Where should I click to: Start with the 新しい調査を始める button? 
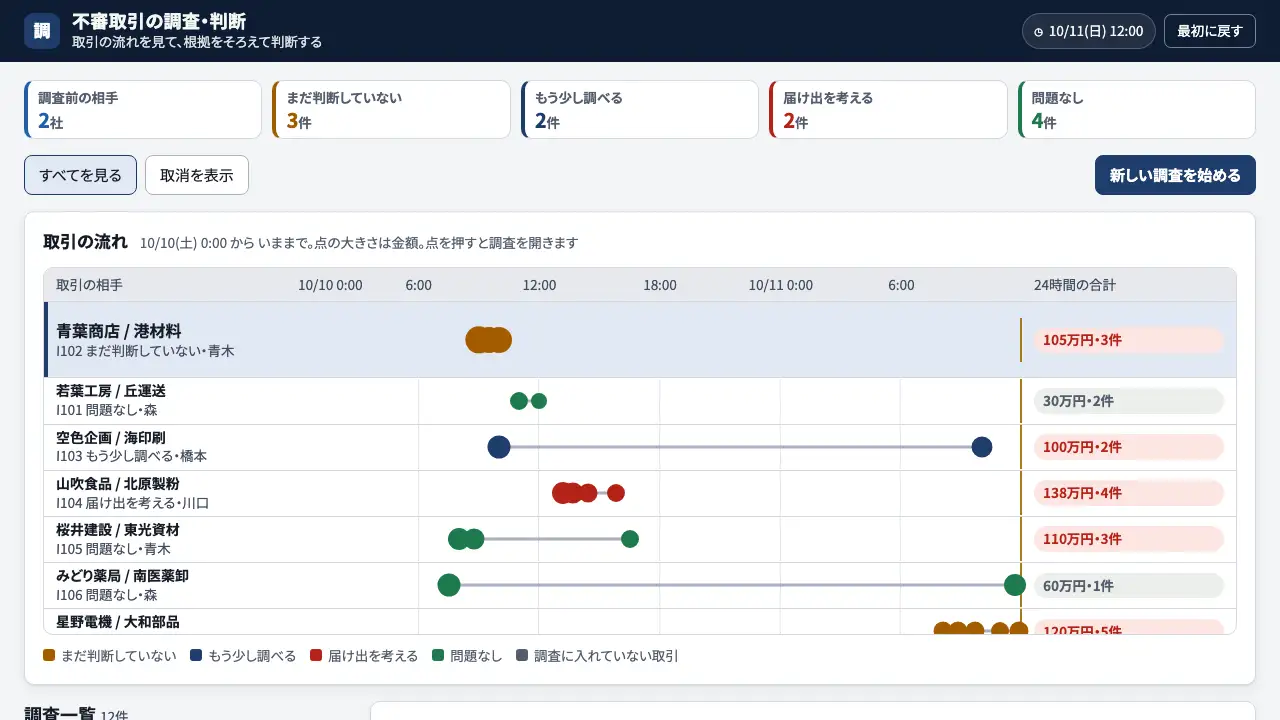[1175, 175]
